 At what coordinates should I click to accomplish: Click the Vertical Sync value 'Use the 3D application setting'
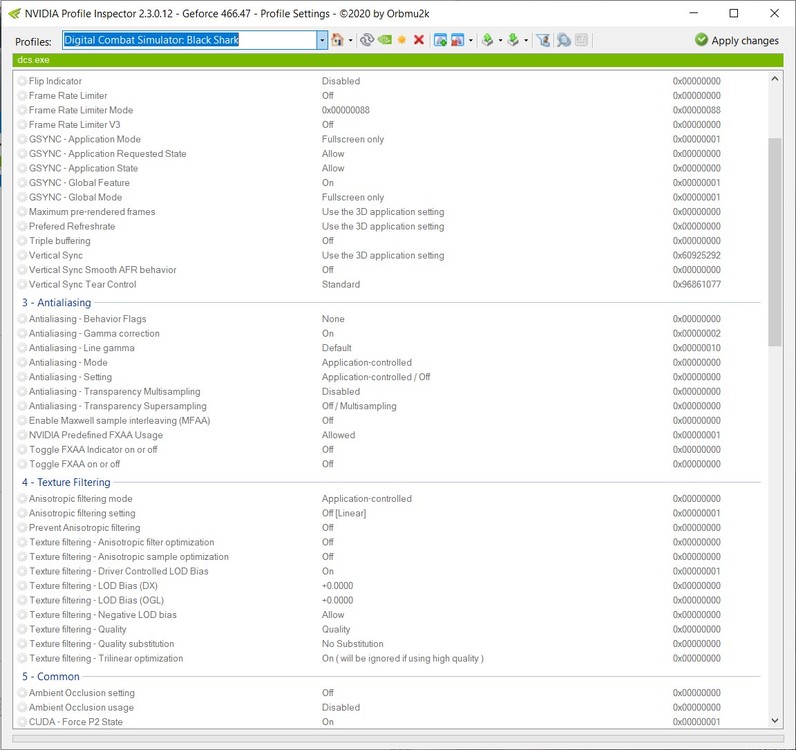383,255
